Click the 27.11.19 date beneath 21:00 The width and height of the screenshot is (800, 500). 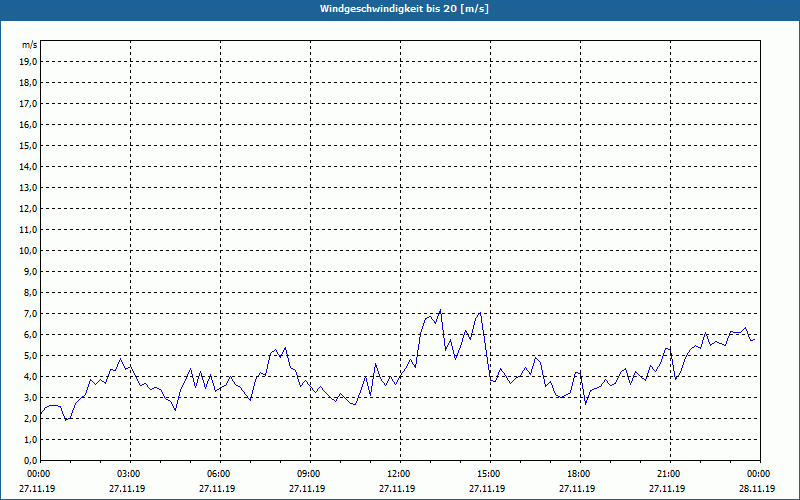pyautogui.click(x=667, y=489)
